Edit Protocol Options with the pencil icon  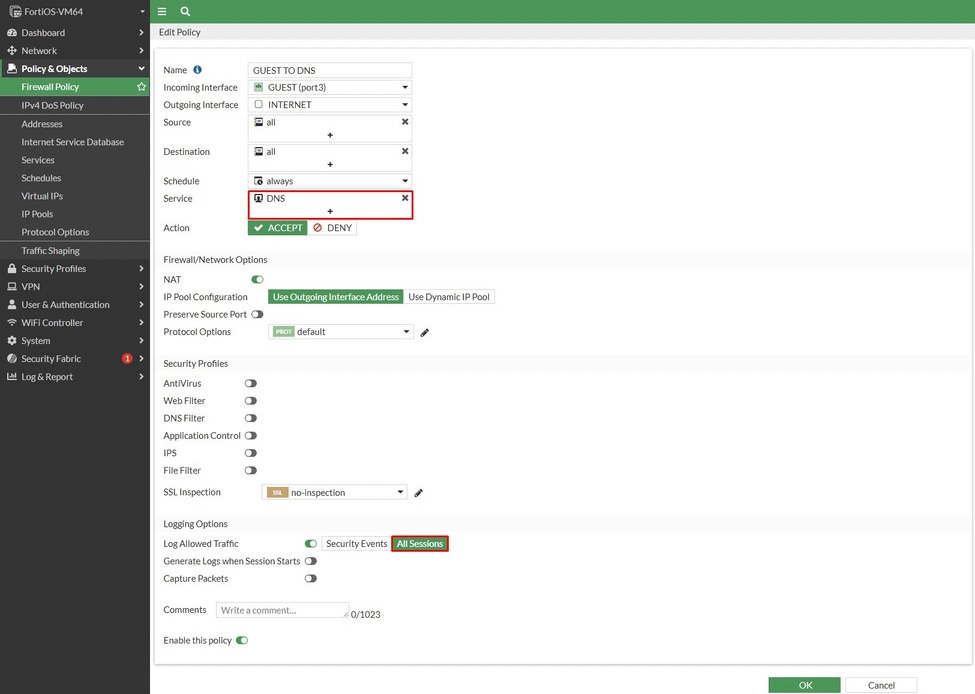(425, 332)
